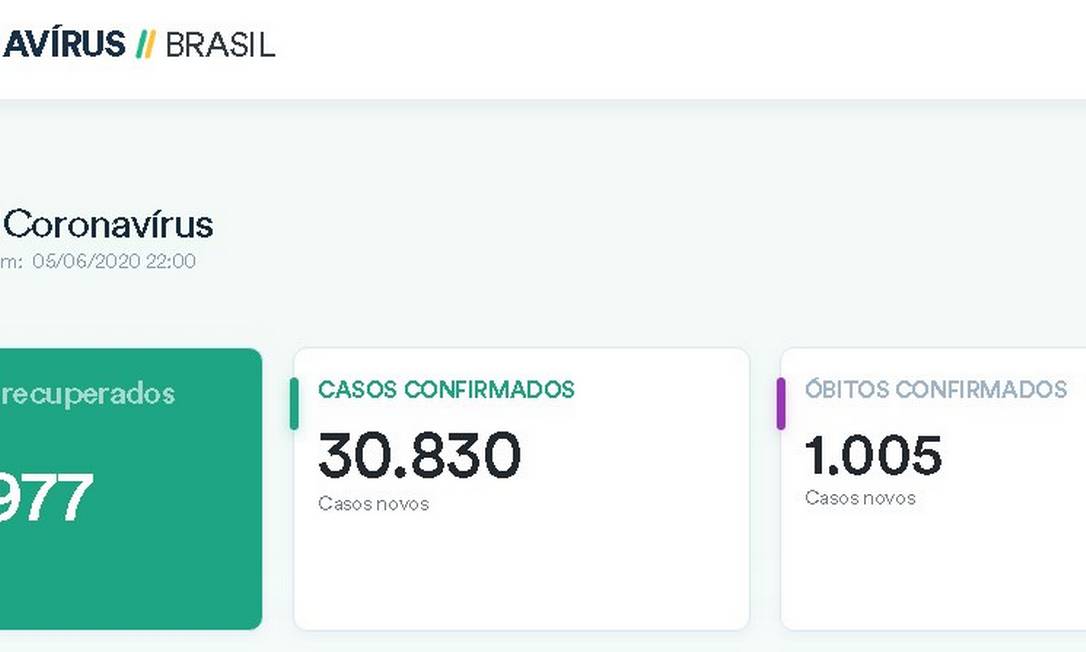Open the ÓBITOS CONFIRMADOS heading

[936, 390]
